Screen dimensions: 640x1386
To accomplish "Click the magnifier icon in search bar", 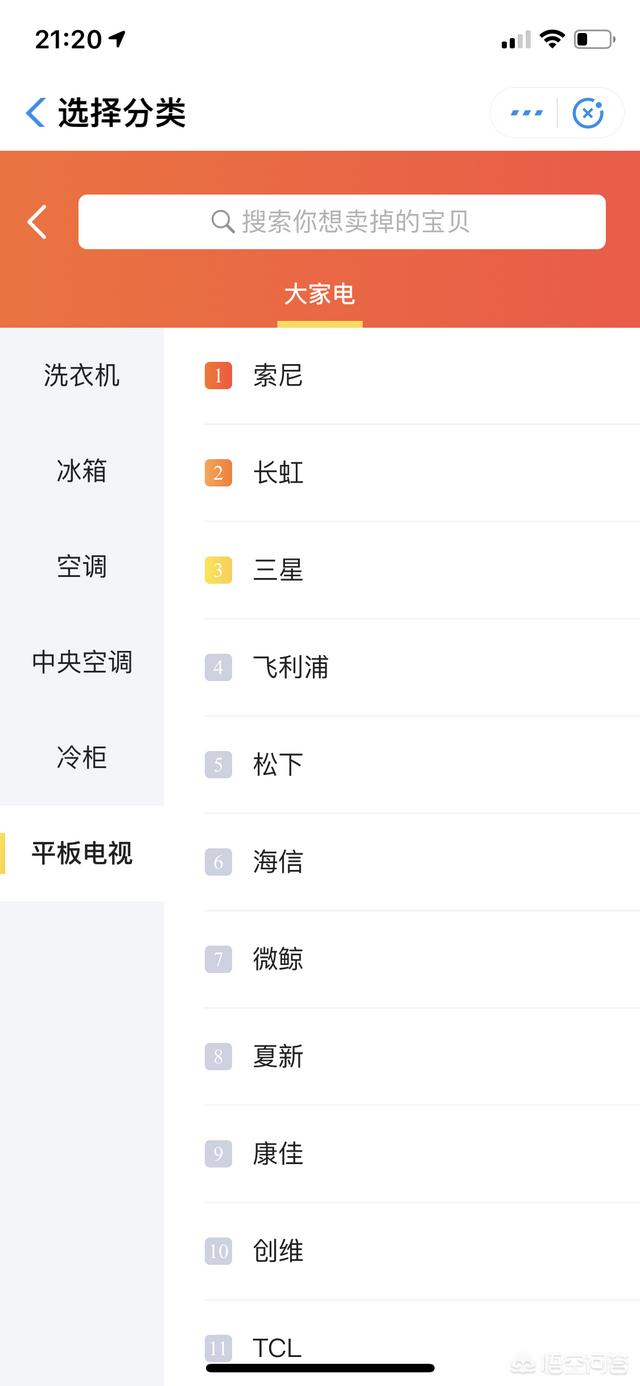I will coord(222,221).
